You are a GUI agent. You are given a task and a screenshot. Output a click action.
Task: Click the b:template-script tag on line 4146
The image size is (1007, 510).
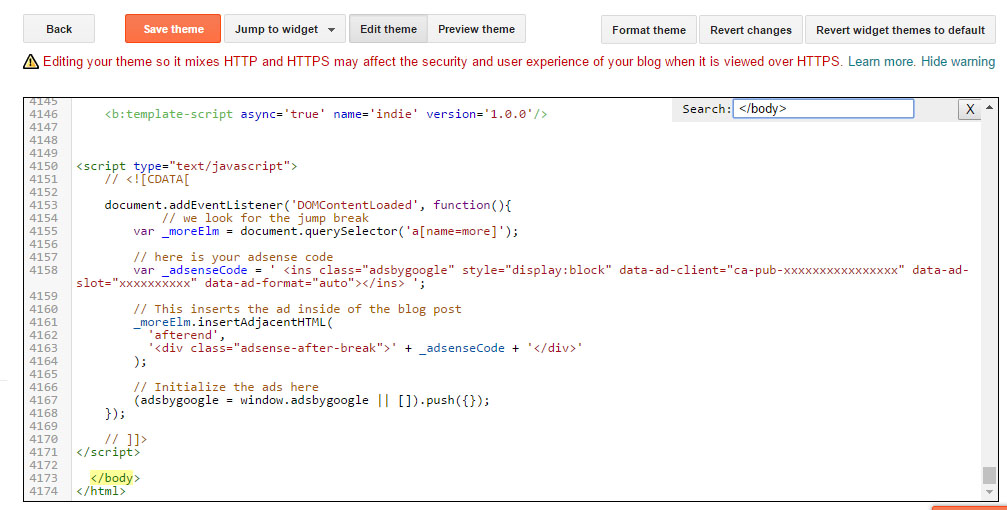[326, 114]
